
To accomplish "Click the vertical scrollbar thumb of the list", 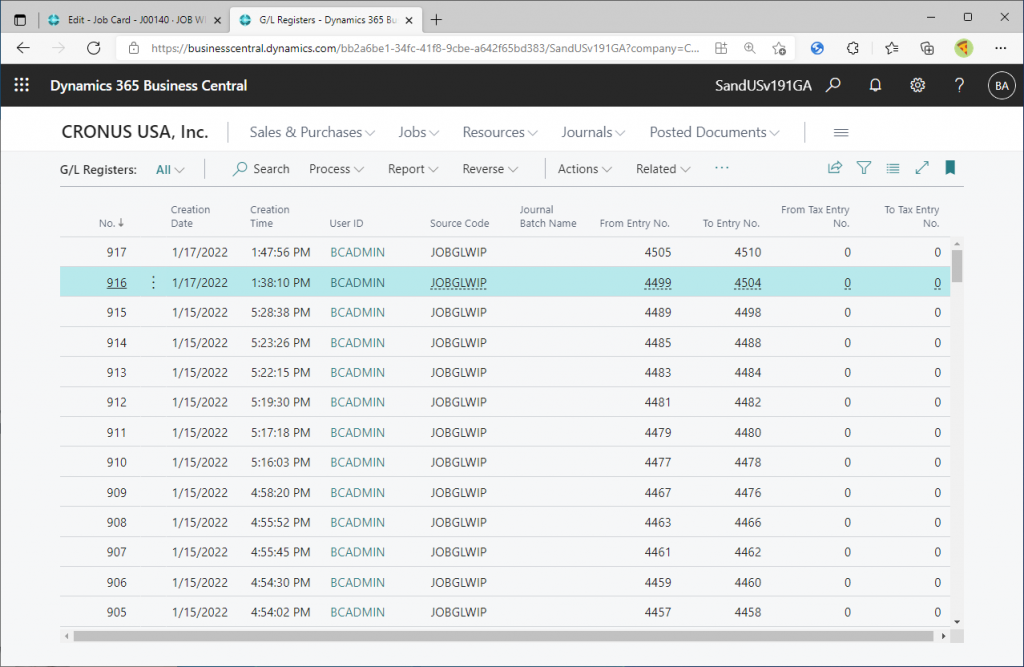I will 957,266.
